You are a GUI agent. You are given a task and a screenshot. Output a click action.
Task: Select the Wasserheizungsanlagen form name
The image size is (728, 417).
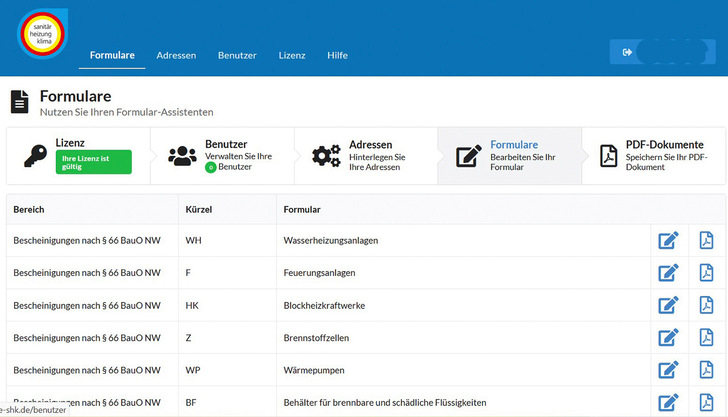click(x=331, y=241)
